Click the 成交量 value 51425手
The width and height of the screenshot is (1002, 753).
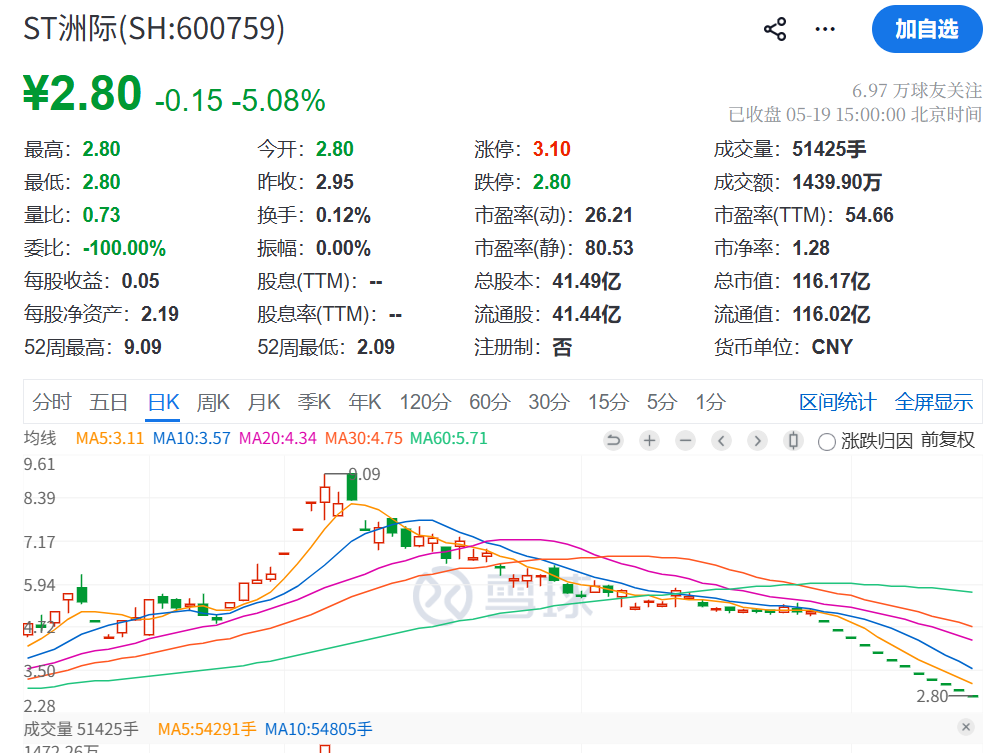pyautogui.click(x=829, y=150)
